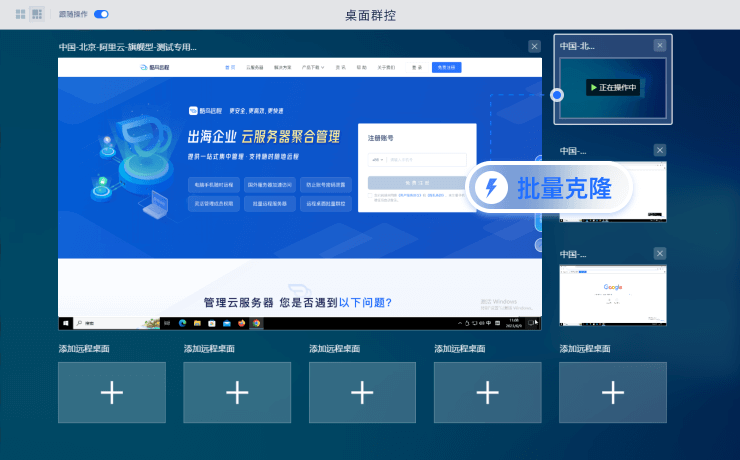Viewport: 740px width, 460px height.
Task: Click the 电脑手机随时远程 feature button
Action: pyautogui.click(x=214, y=185)
